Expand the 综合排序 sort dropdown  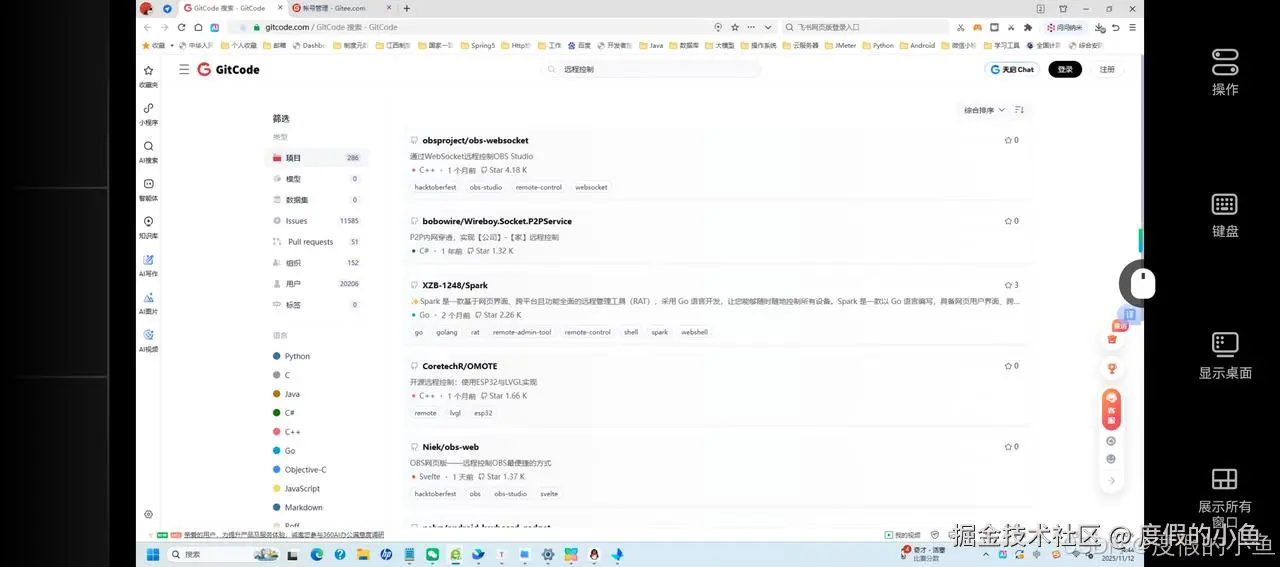pyautogui.click(x=984, y=110)
